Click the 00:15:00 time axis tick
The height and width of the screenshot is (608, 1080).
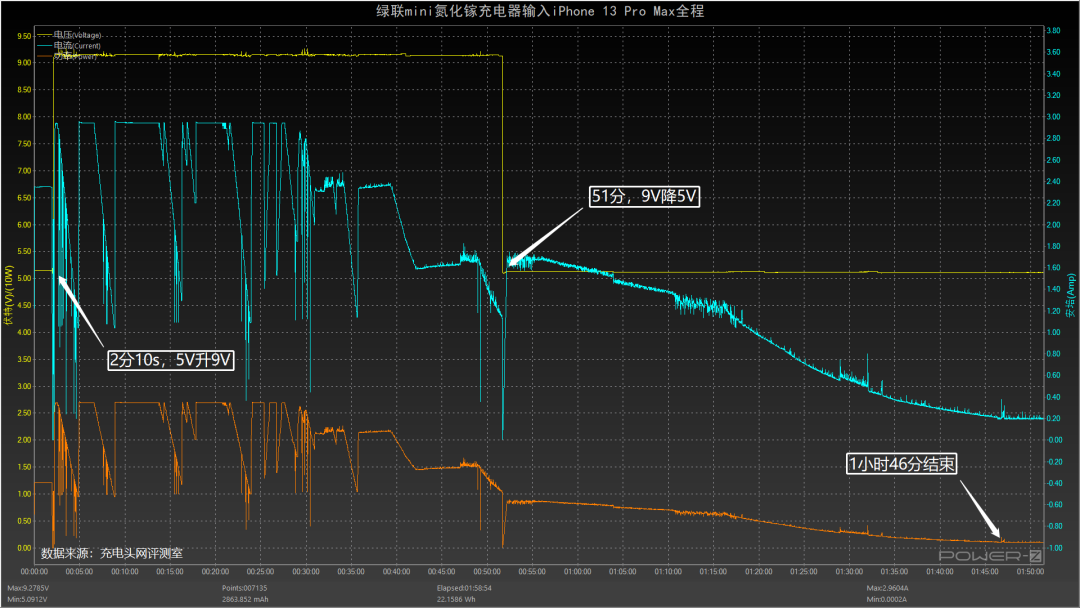pyautogui.click(x=170, y=572)
